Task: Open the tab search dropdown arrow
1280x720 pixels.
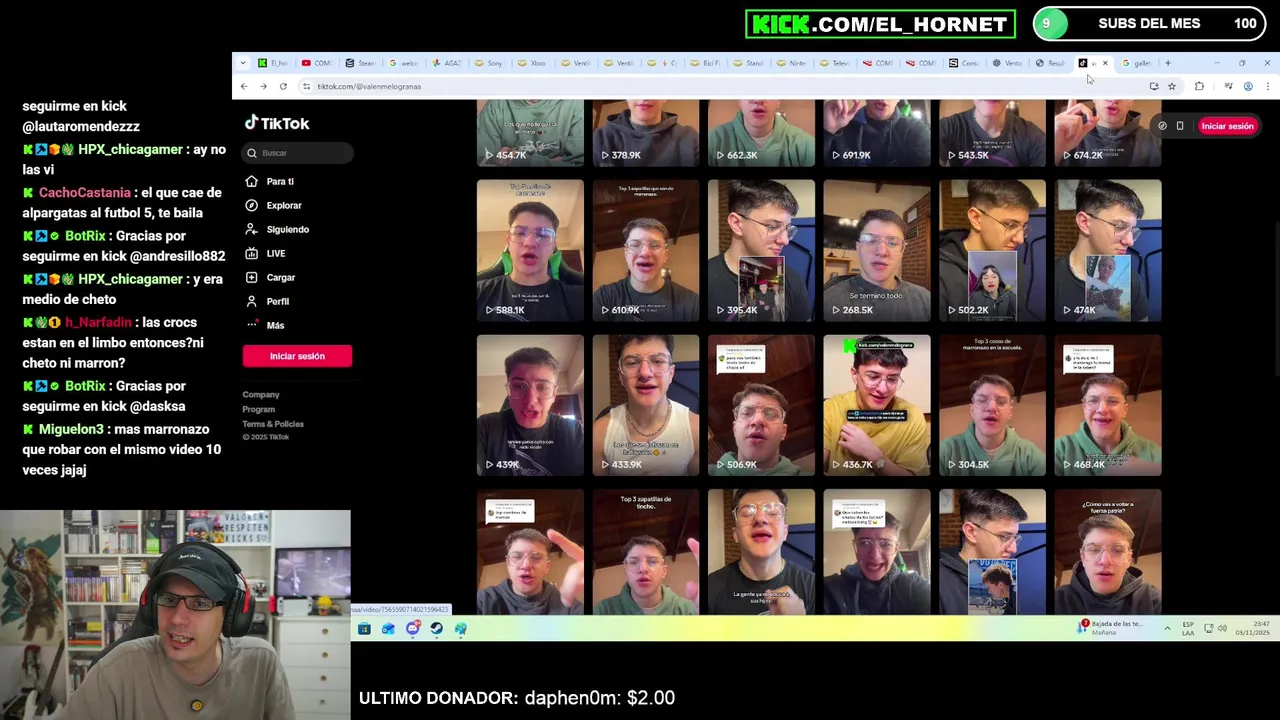Action: tap(242, 63)
